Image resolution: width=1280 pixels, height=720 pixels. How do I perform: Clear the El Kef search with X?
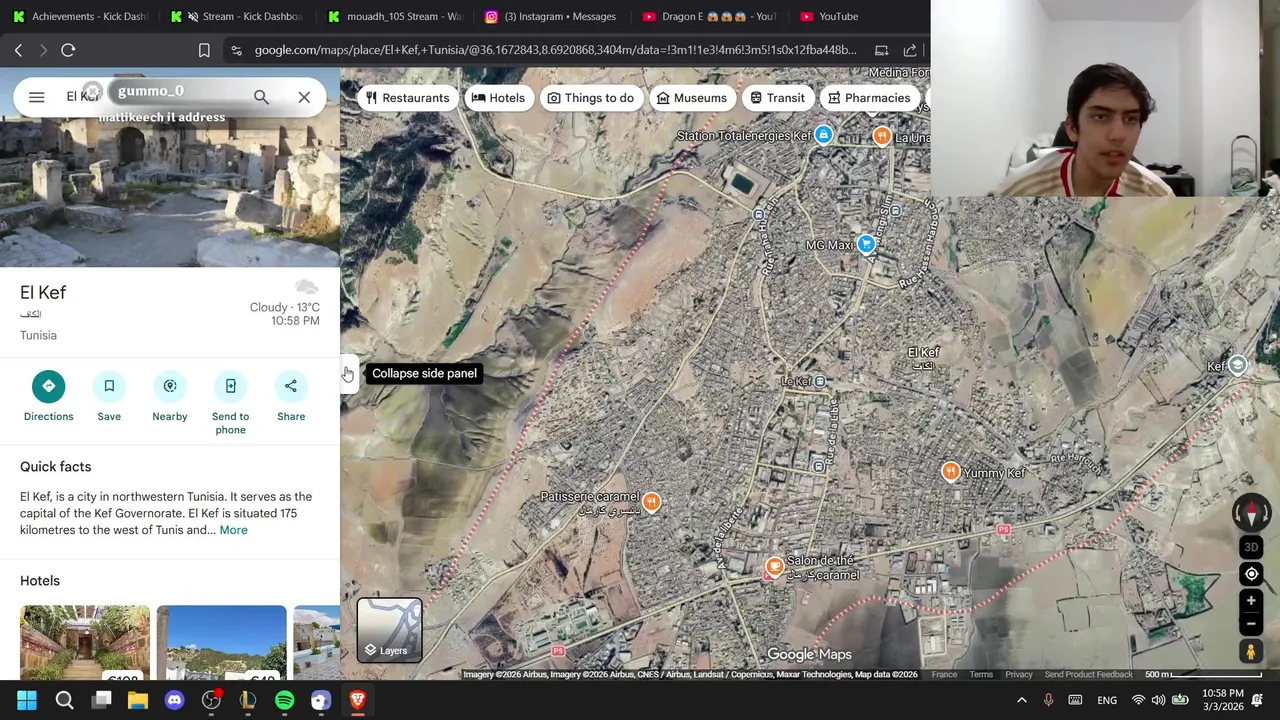pos(304,97)
